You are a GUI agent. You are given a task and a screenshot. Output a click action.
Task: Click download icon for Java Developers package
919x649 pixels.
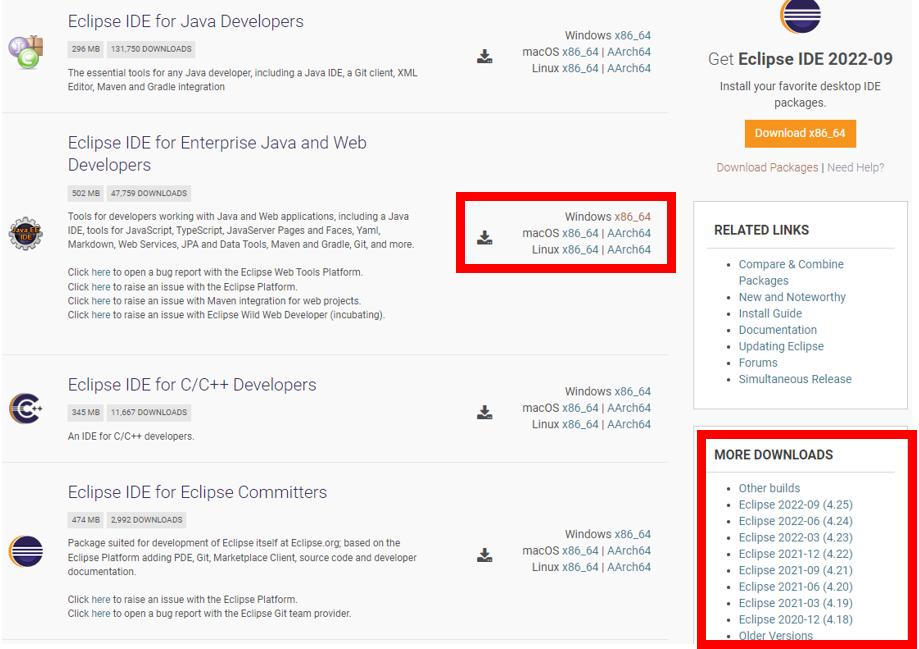485,56
